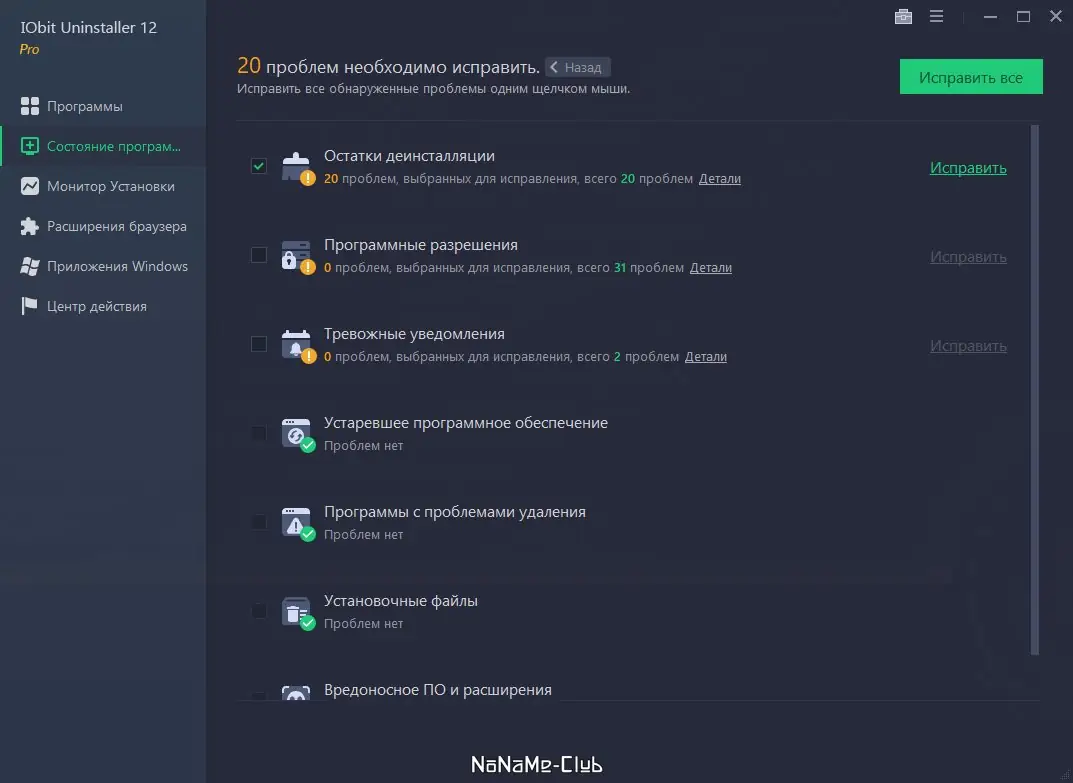1073x783 pixels.
Task: Check the Программные разрешения checkbox
Action: (259, 255)
